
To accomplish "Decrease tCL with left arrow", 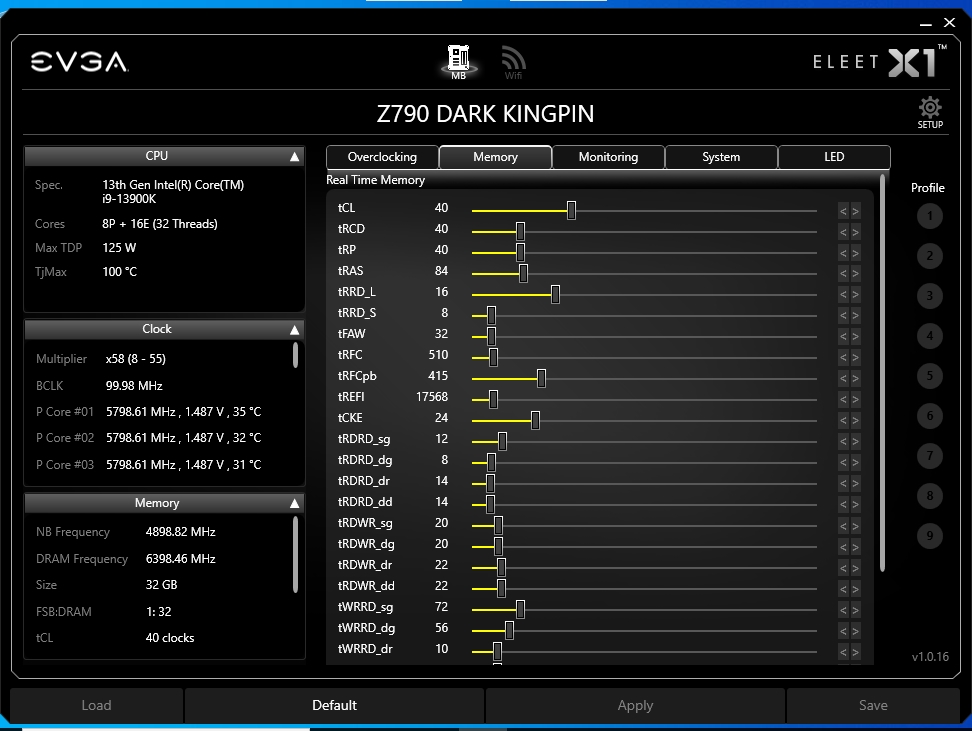I will tap(843, 211).
